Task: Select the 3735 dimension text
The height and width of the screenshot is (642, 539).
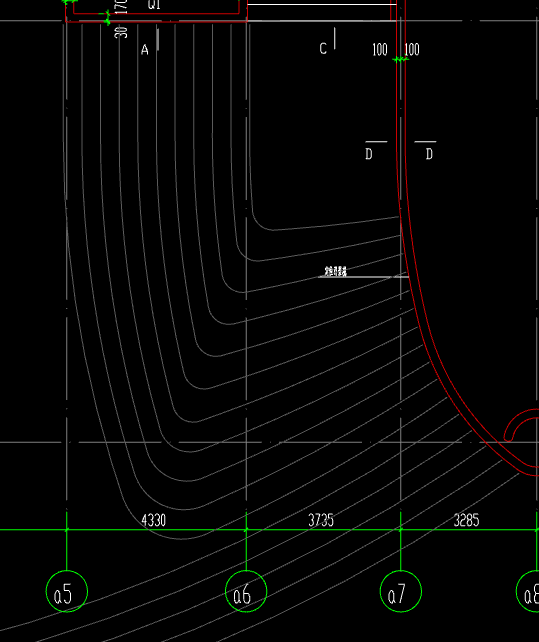Action: (321, 520)
